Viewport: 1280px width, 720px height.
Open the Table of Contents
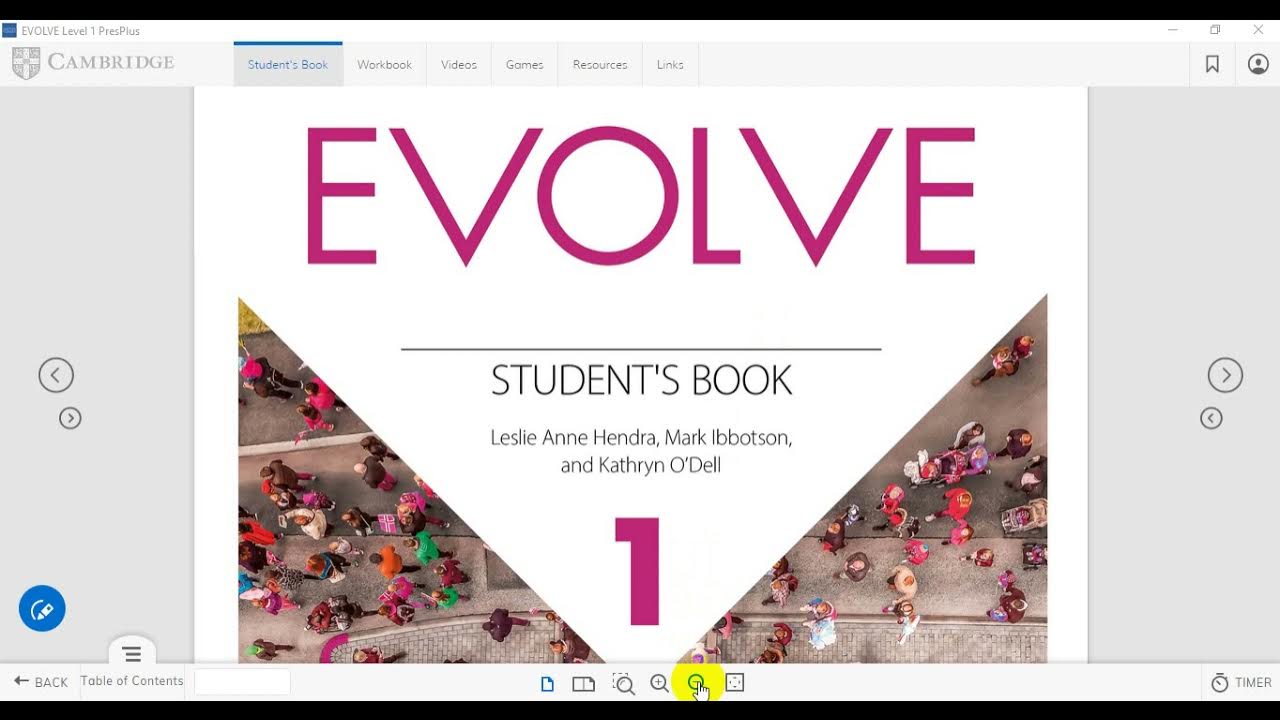pyautogui.click(x=132, y=681)
